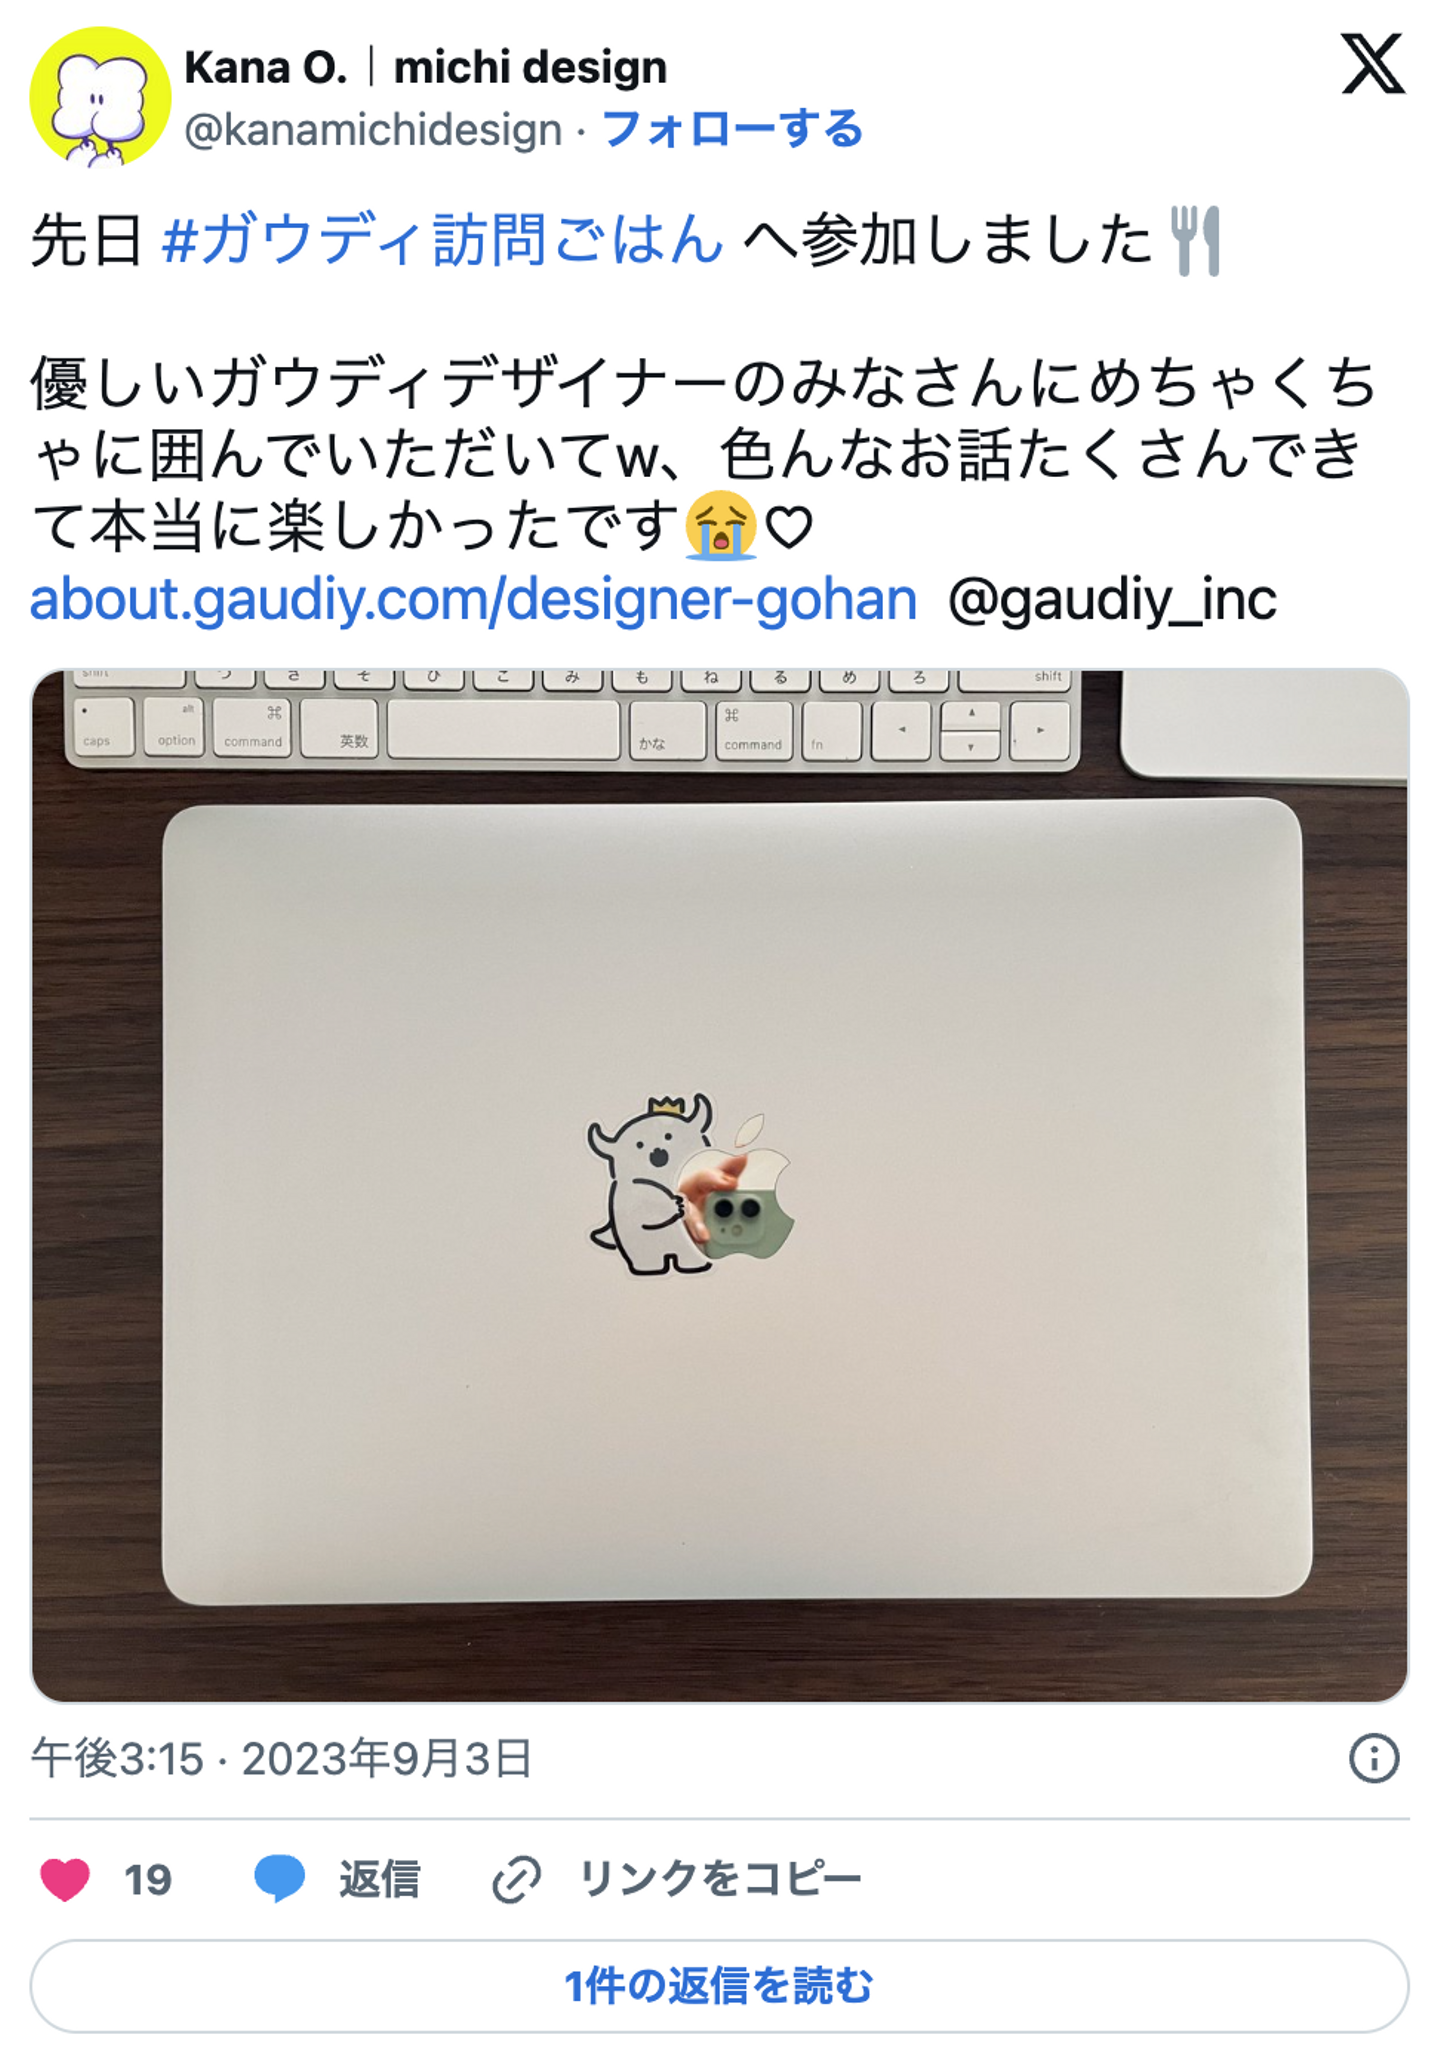Click 1件の返信を読む button
This screenshot has height=2071, width=1440.
[x=719, y=1986]
